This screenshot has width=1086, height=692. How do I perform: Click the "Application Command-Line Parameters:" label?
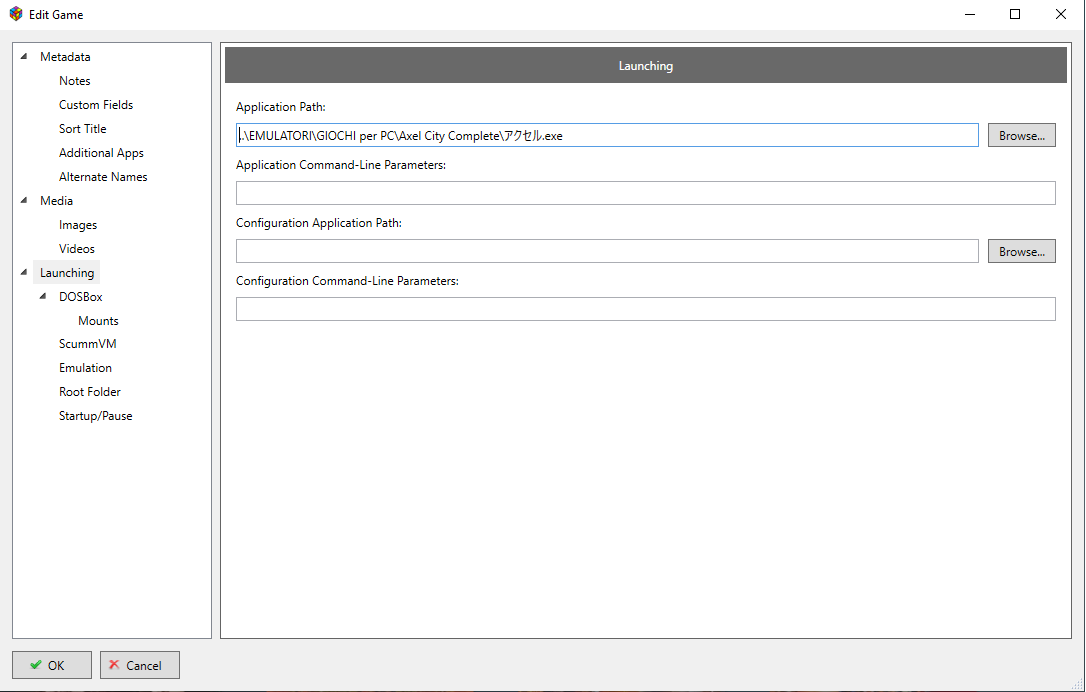click(x=341, y=165)
